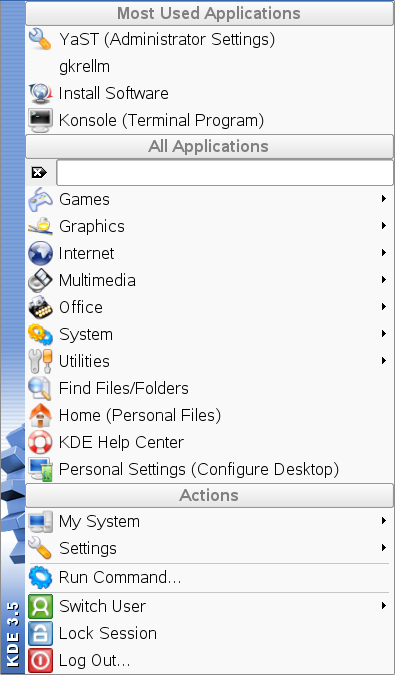This screenshot has width=395, height=675.
Task: Click the System gears icon
Action: 40,334
